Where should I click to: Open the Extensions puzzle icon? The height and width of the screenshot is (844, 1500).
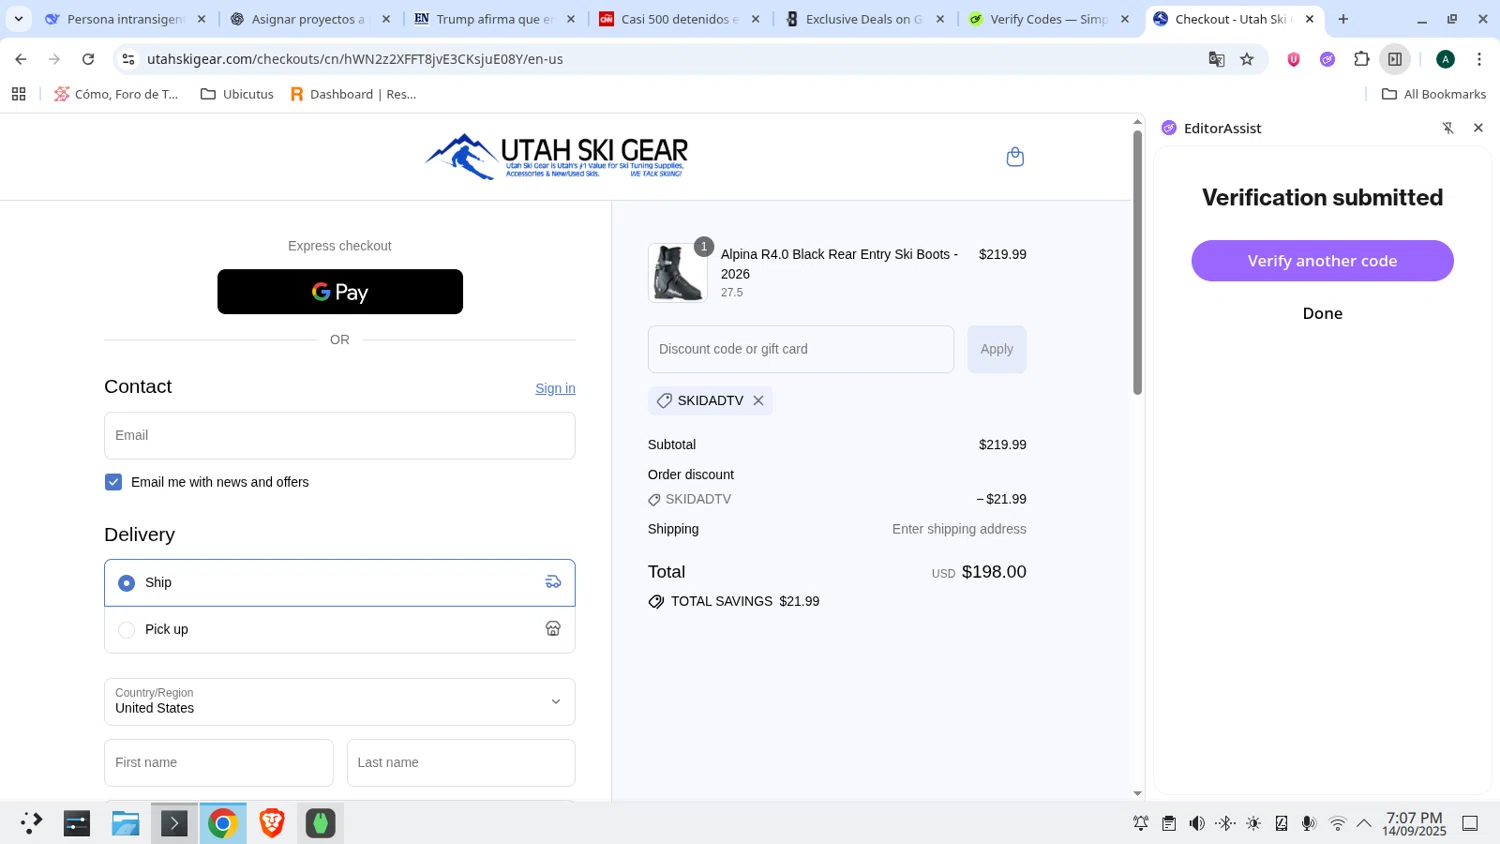click(1361, 59)
